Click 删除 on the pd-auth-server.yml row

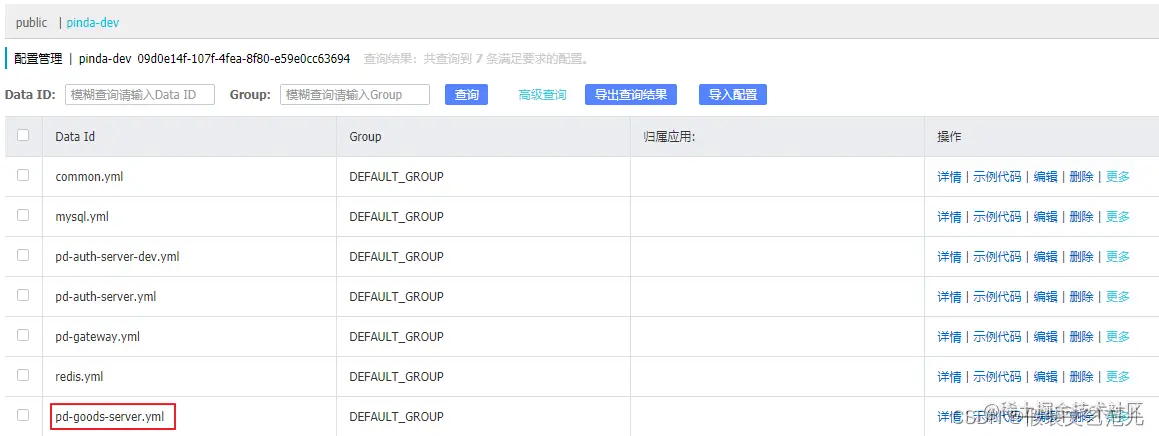(1081, 296)
